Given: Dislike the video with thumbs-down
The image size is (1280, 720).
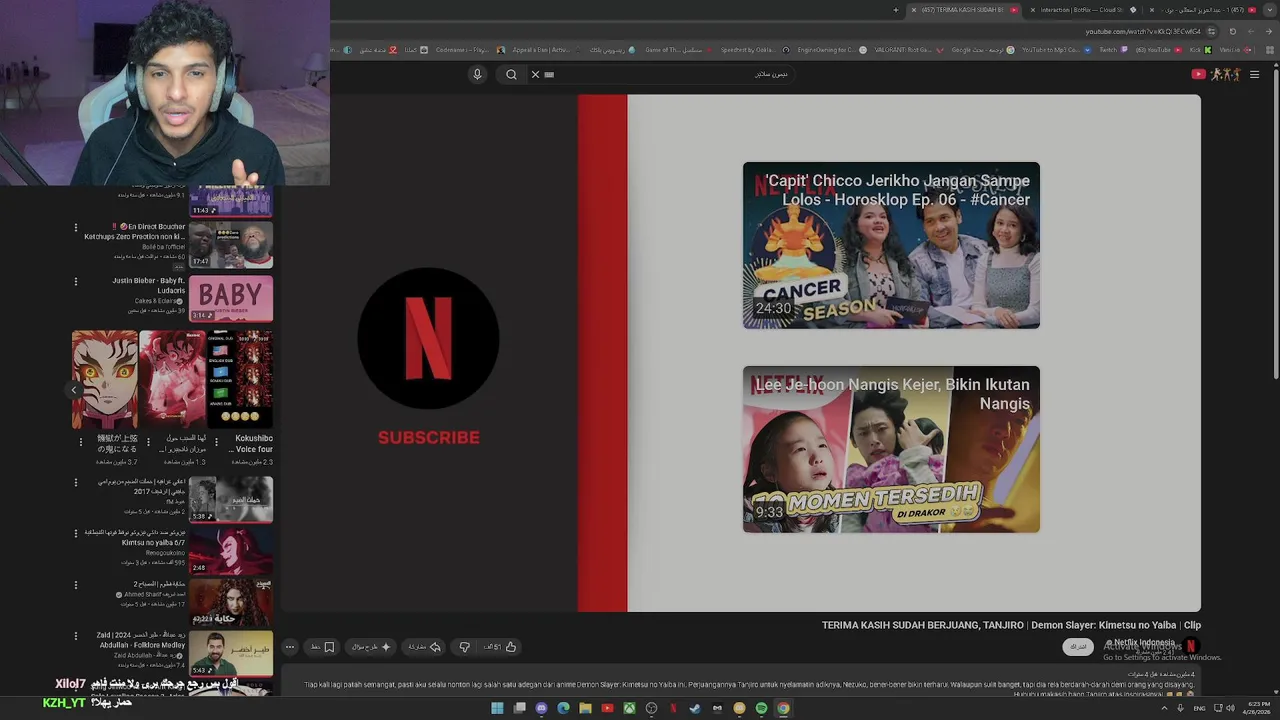Looking at the screenshot, I should [x=465, y=647].
